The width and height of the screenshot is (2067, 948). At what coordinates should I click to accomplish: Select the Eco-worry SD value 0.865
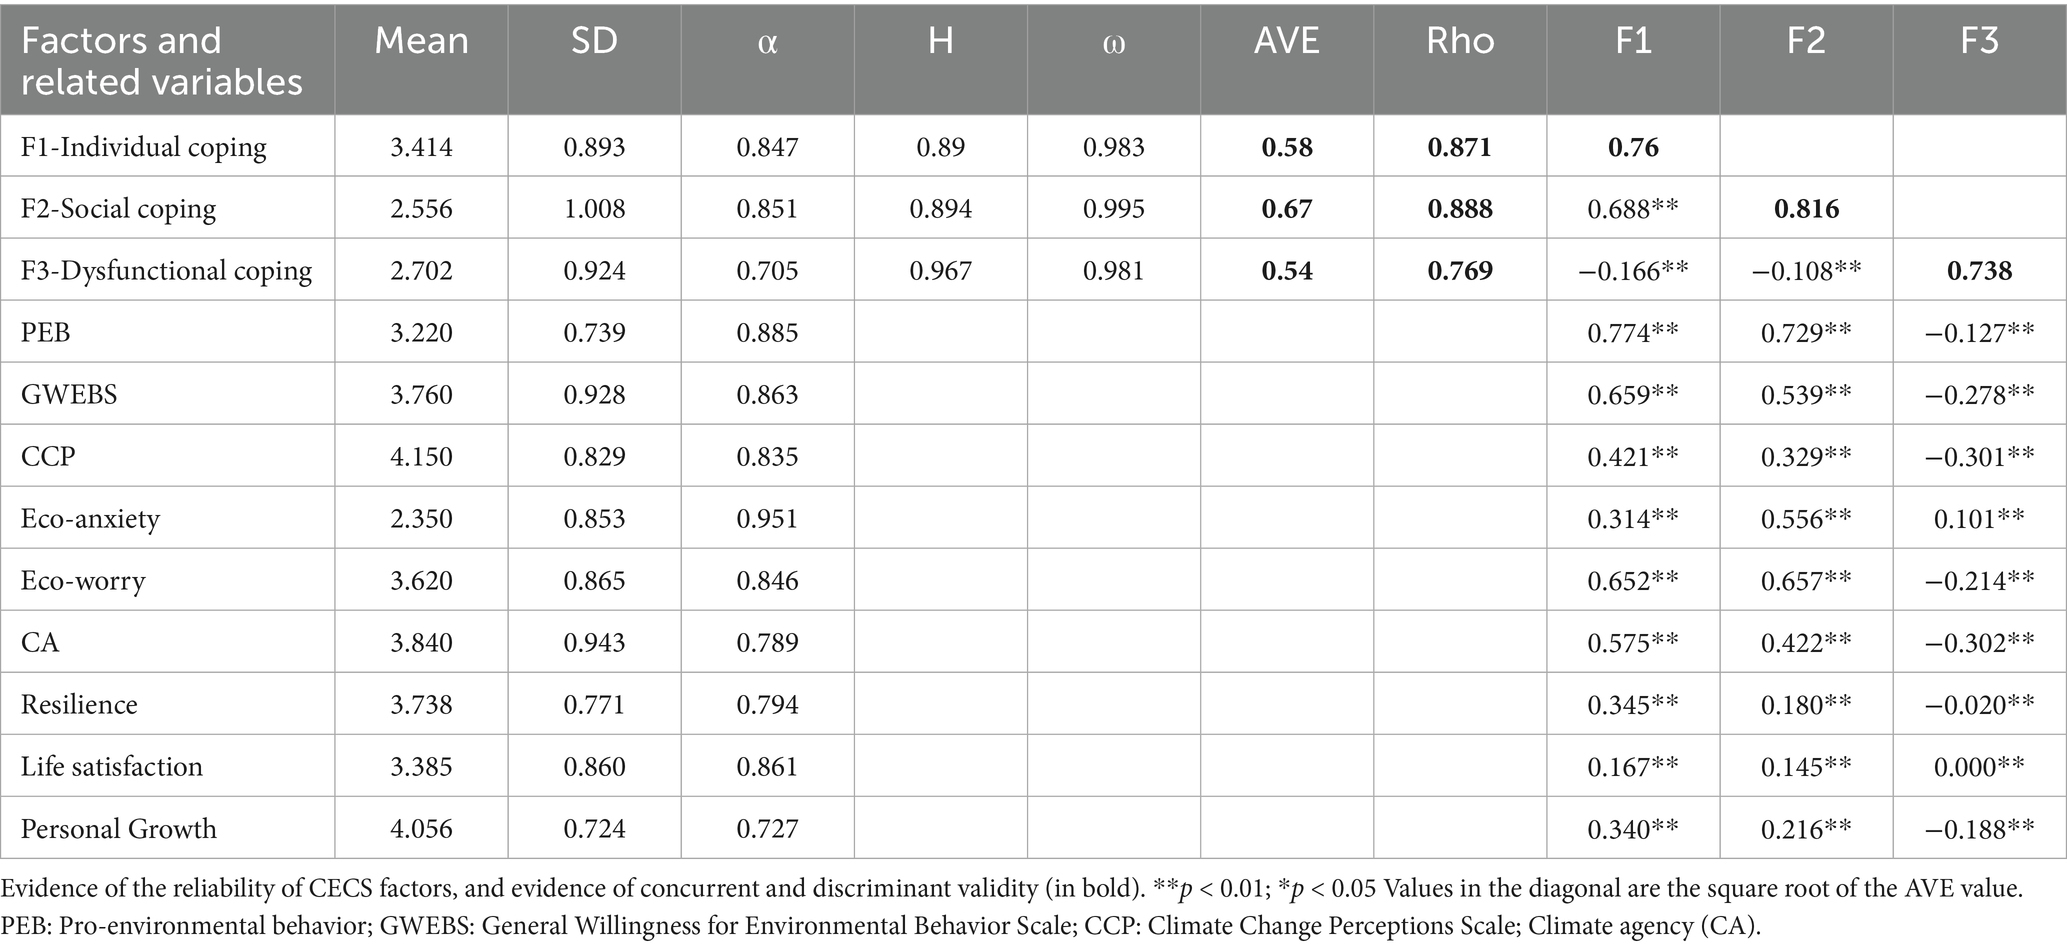point(594,581)
